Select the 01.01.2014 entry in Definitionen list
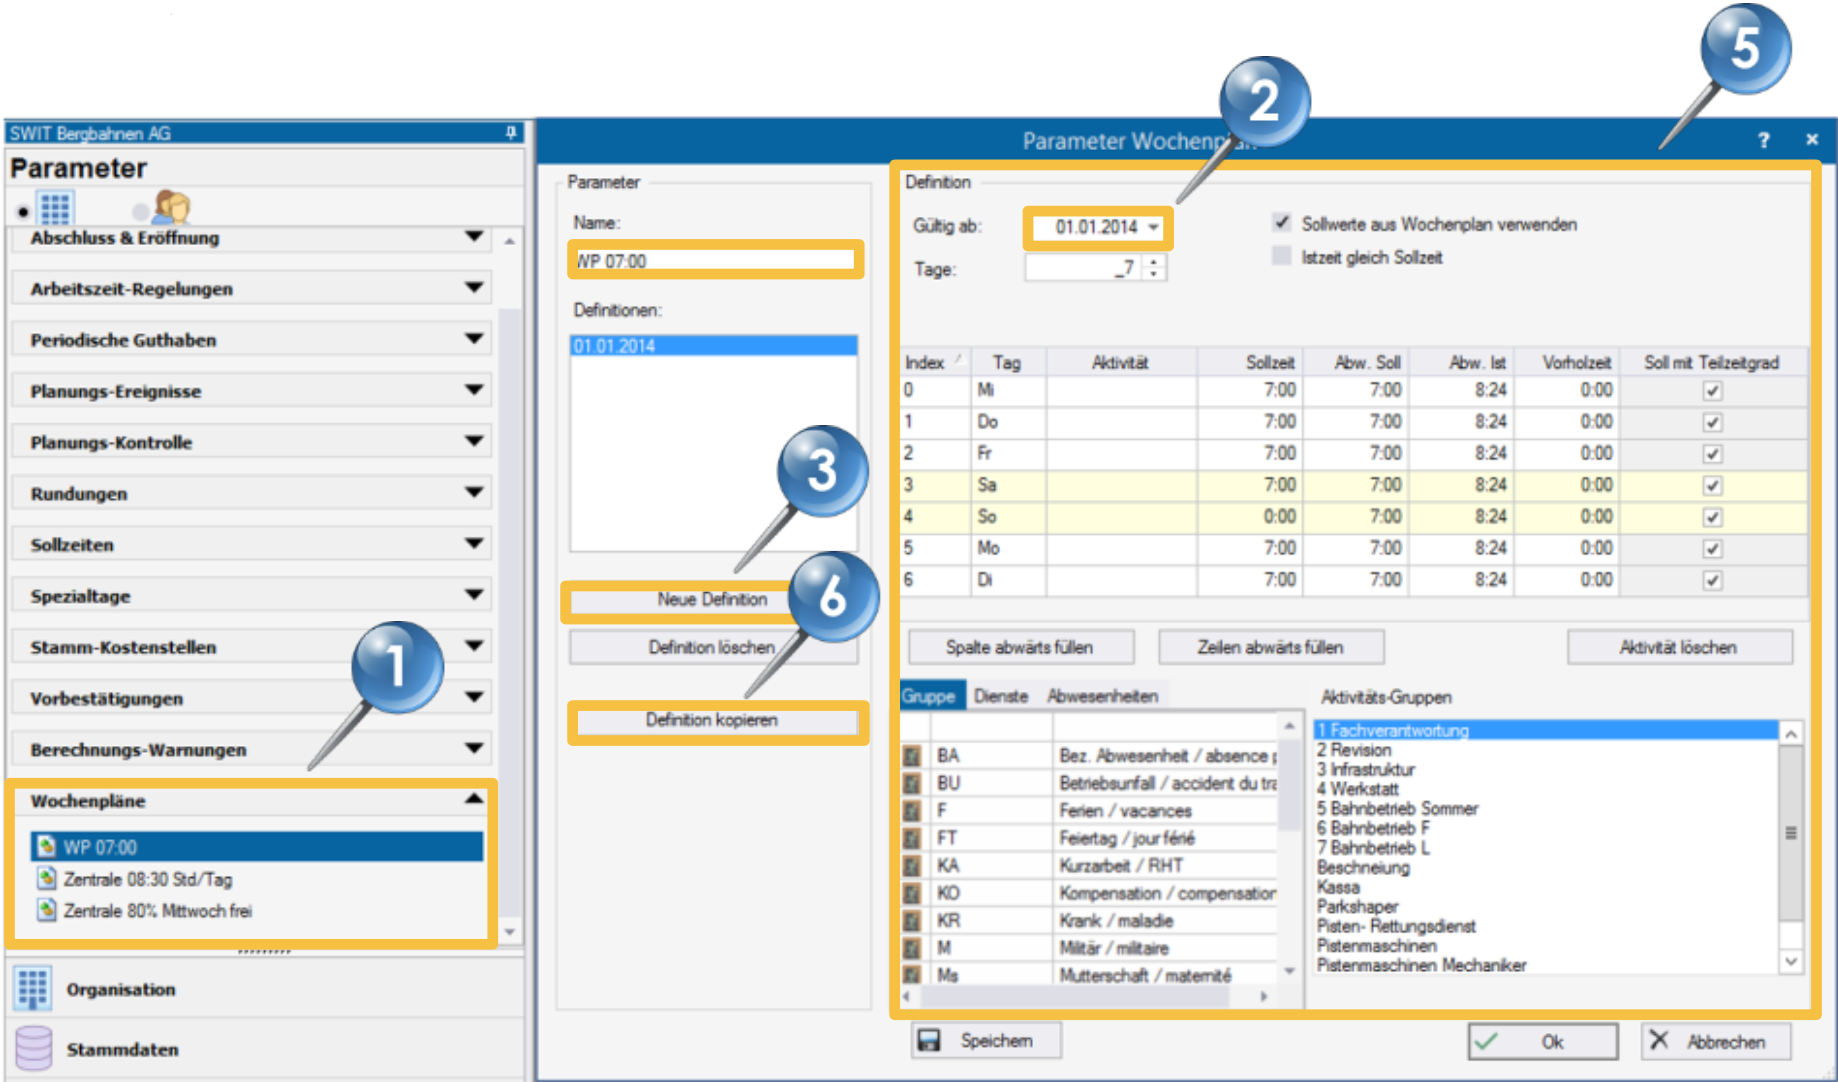1838x1082 pixels. coord(714,346)
